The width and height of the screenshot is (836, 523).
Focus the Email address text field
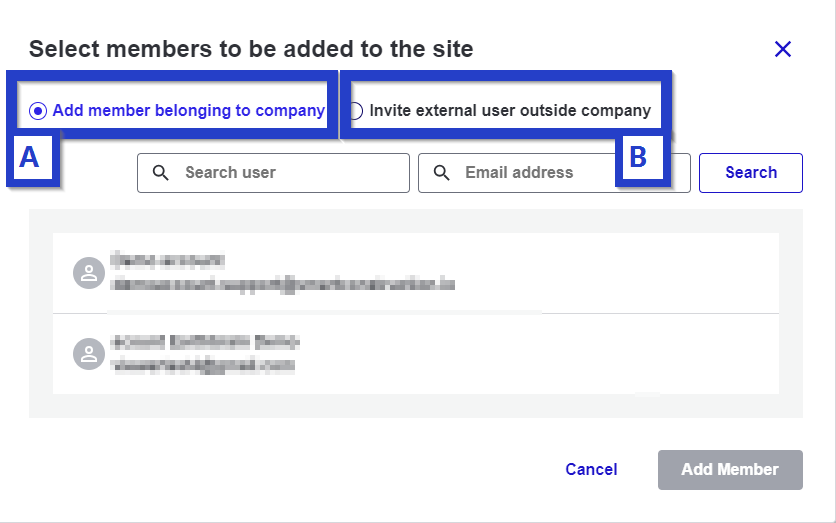click(x=554, y=173)
